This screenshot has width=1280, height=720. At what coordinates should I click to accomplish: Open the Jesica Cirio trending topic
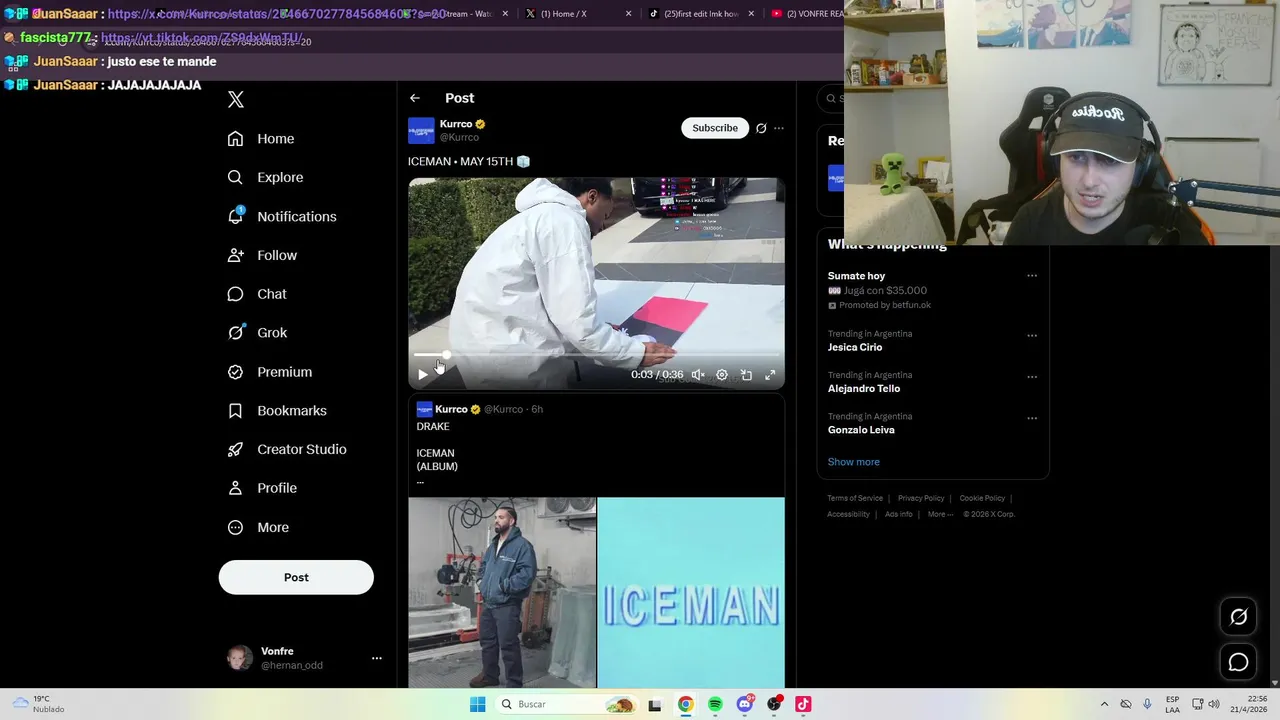(x=855, y=347)
